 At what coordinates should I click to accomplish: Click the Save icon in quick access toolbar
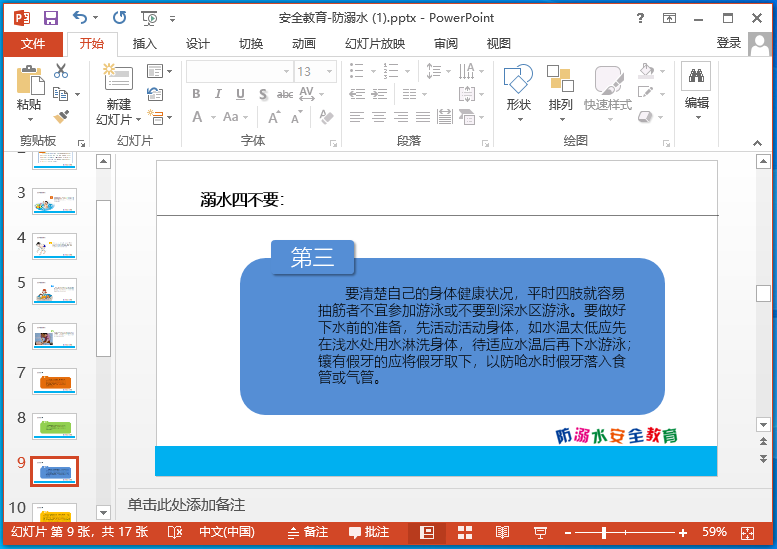click(50, 17)
